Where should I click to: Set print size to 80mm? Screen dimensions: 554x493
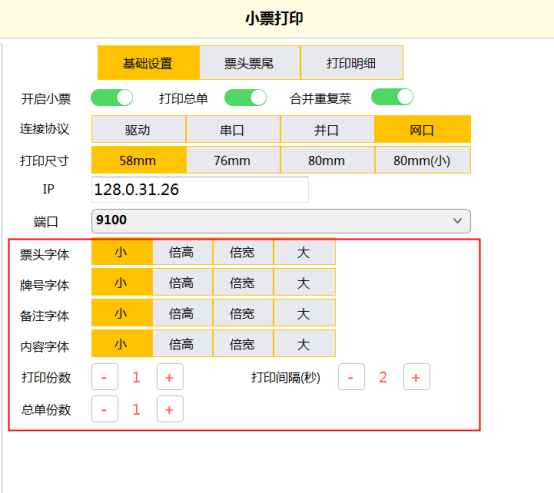(327, 160)
